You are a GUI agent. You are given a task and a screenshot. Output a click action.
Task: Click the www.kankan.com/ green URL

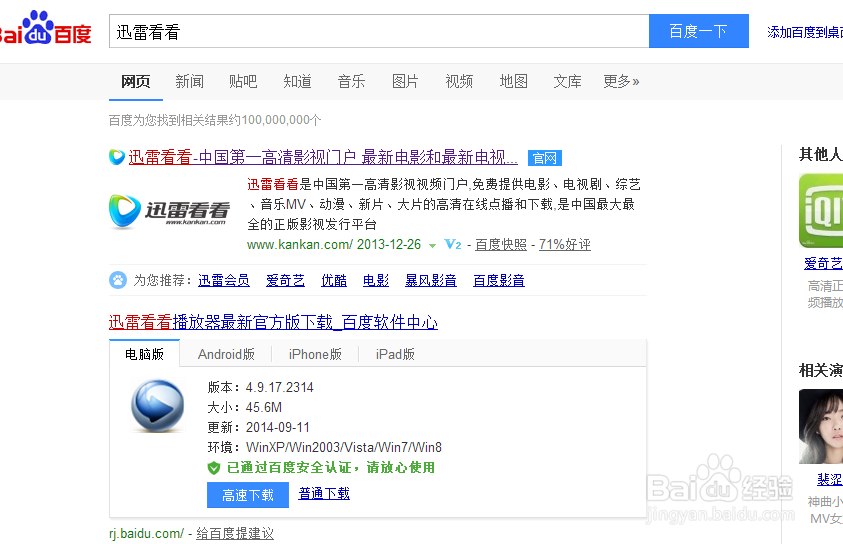(x=300, y=245)
